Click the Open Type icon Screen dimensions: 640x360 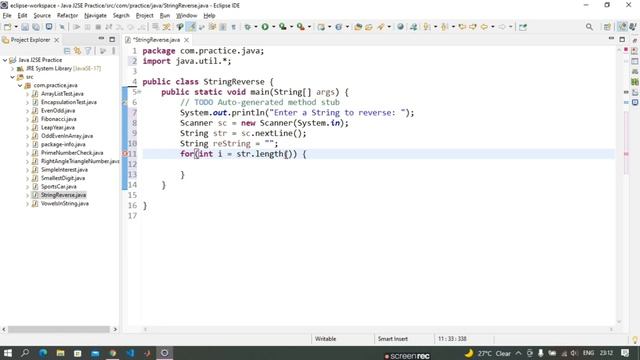[x=358, y=27]
